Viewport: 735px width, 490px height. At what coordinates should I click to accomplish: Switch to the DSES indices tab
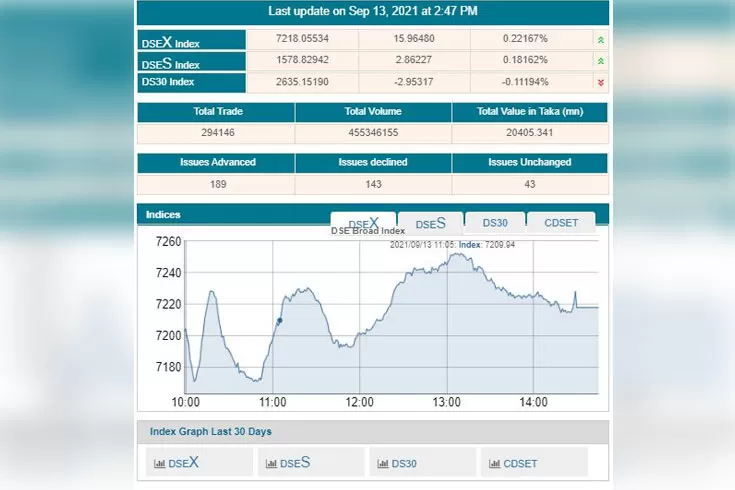coord(430,223)
